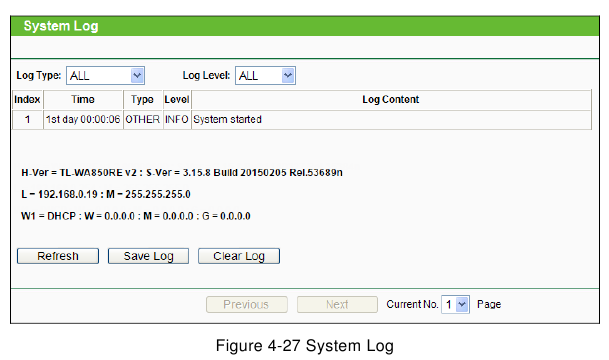Image resolution: width=609 pixels, height=360 pixels.
Task: Click the Previous page button
Action: tap(247, 304)
